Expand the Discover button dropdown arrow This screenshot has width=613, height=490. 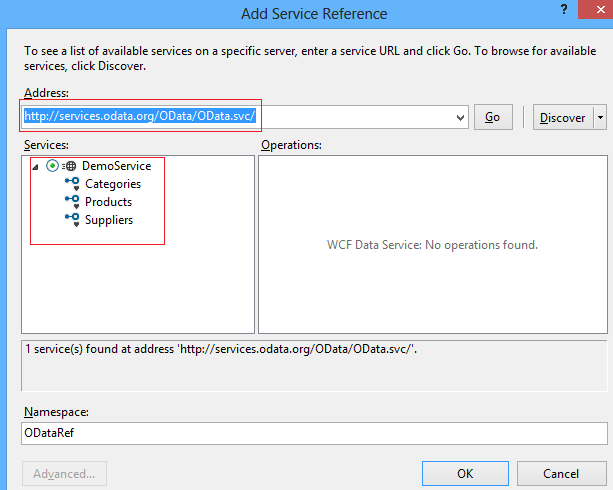click(600, 117)
